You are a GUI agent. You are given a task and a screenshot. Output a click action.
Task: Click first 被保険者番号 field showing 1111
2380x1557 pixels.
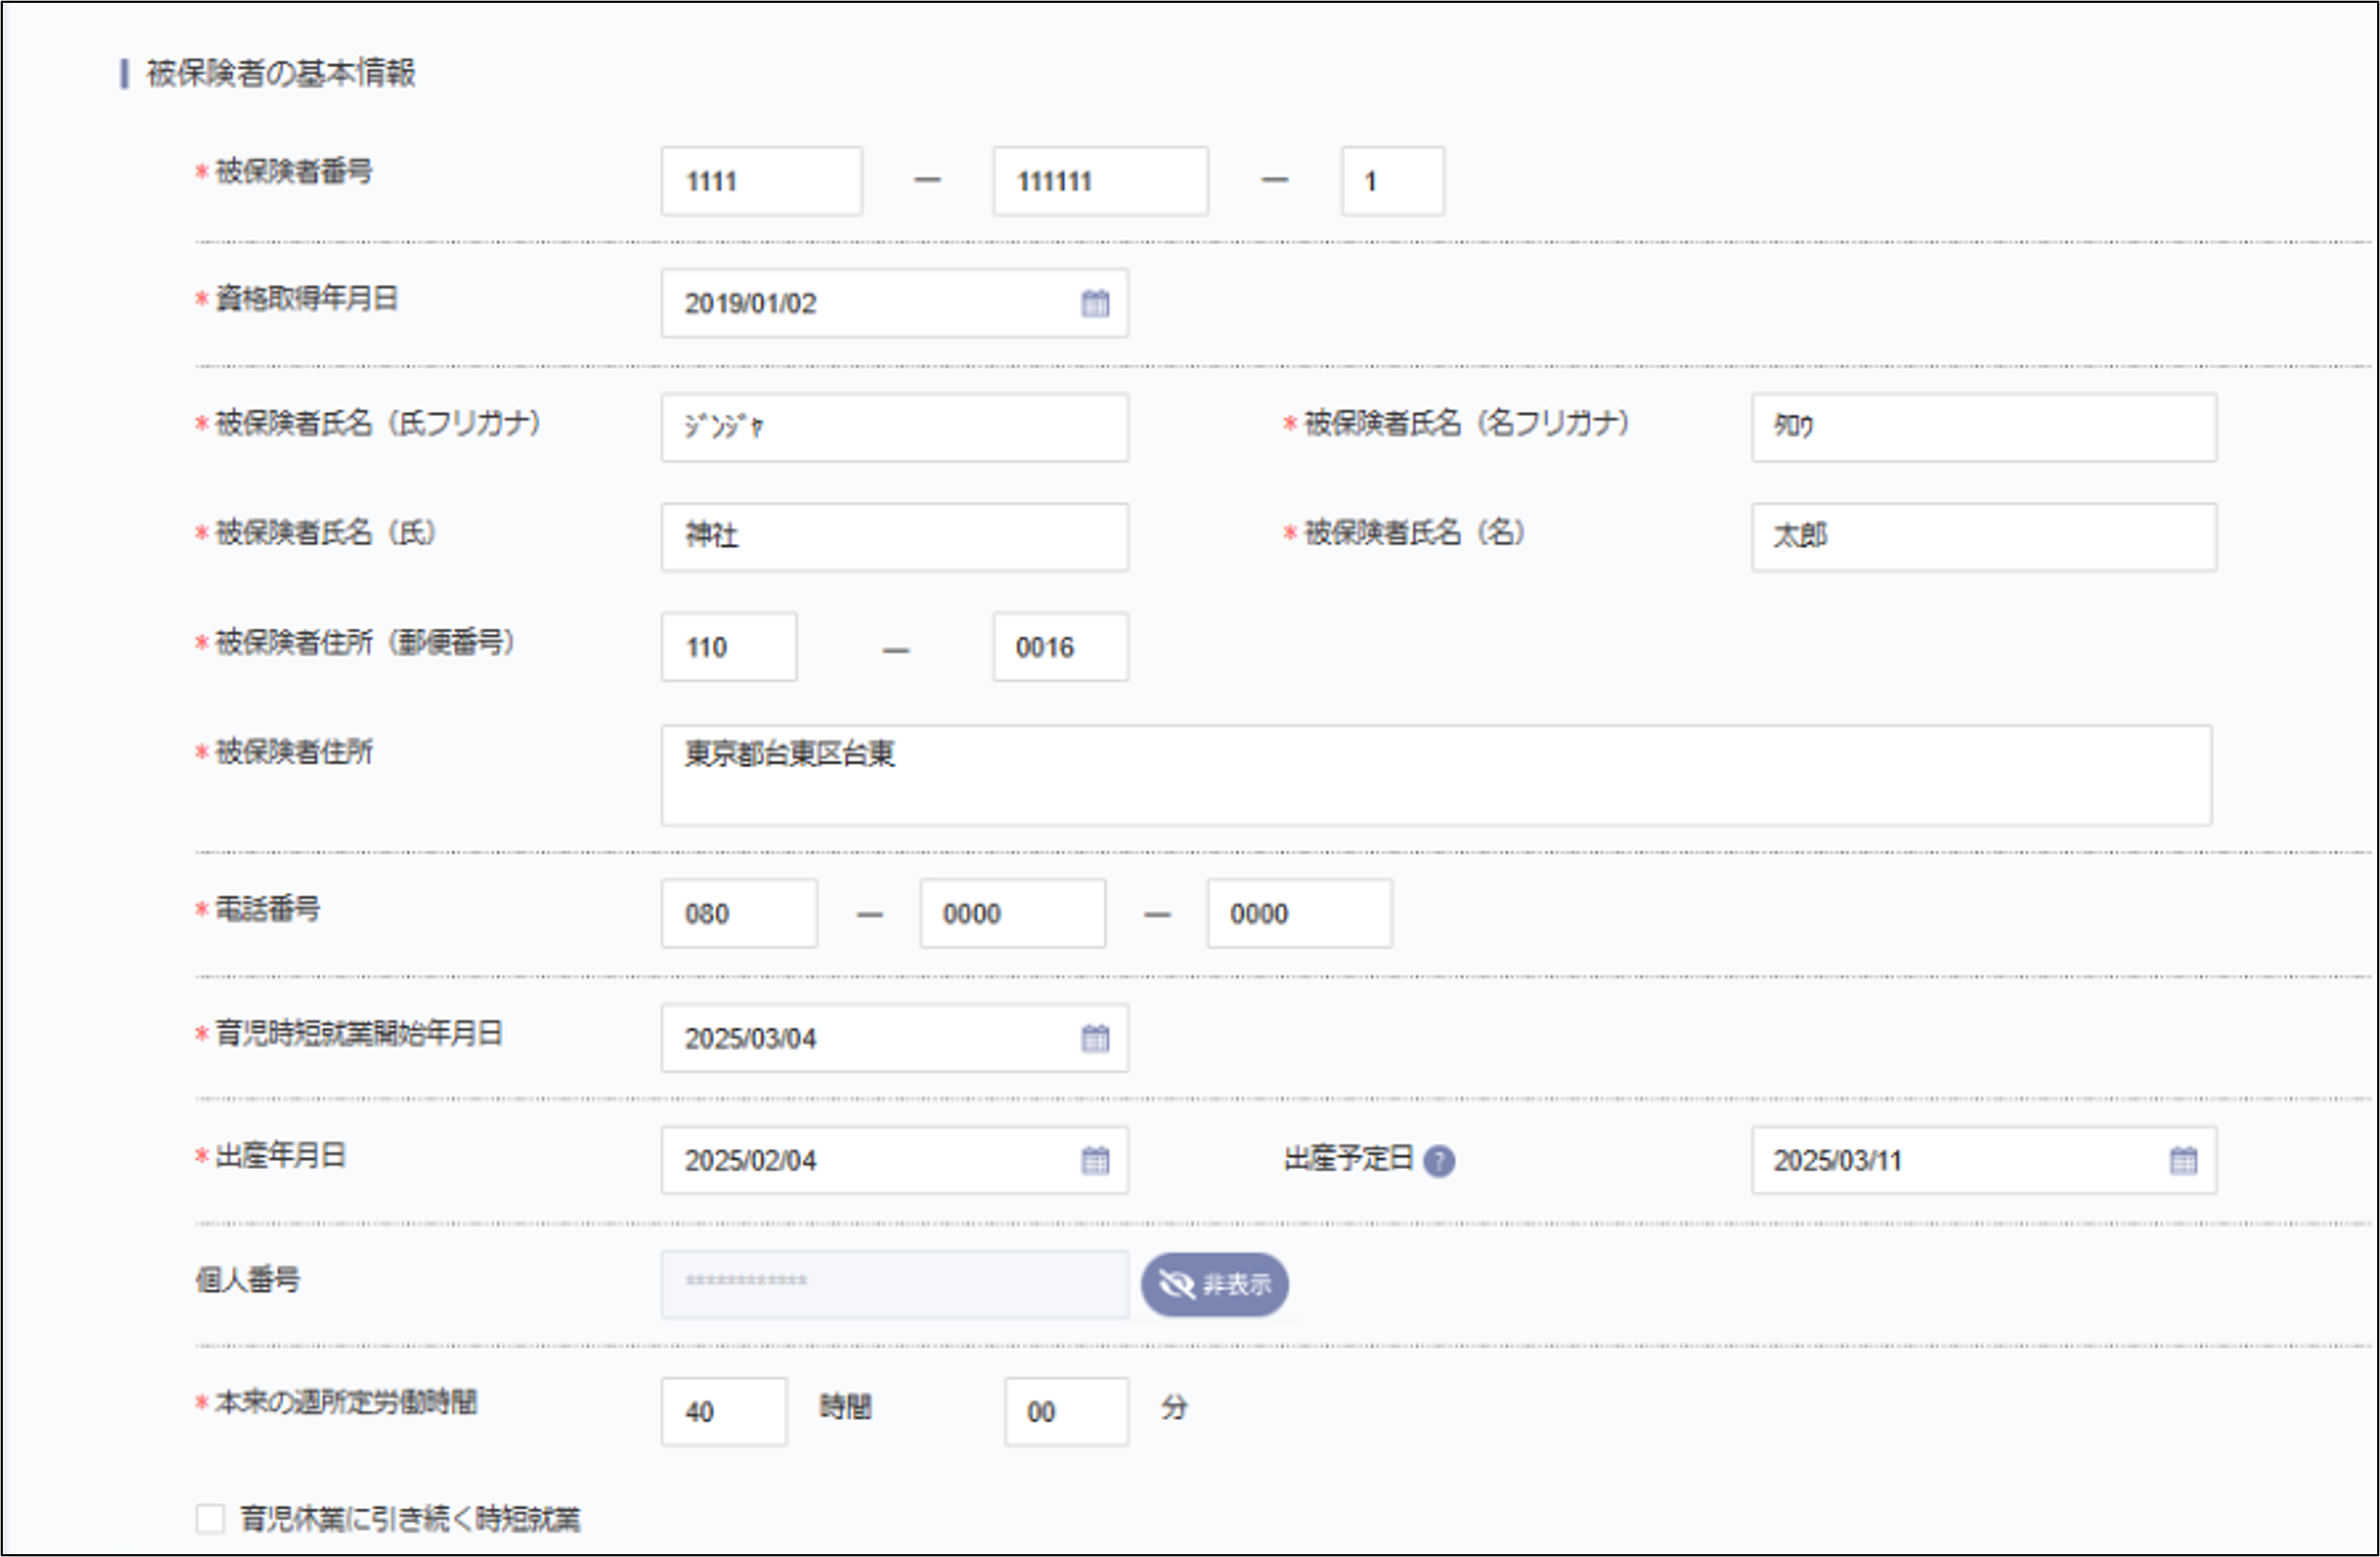point(761,181)
